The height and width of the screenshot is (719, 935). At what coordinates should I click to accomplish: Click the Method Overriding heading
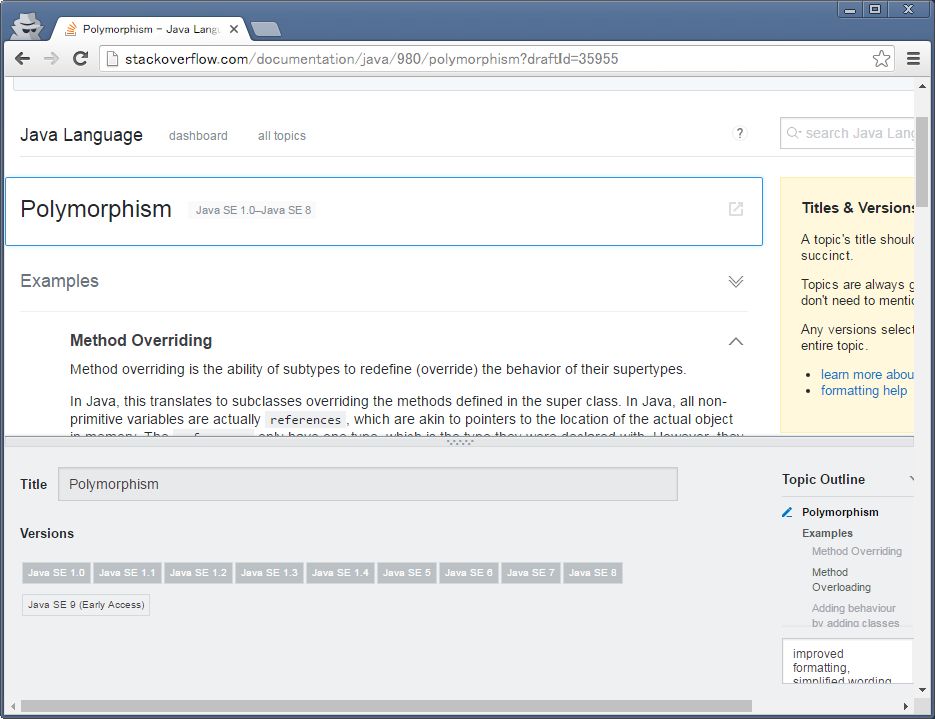(141, 340)
